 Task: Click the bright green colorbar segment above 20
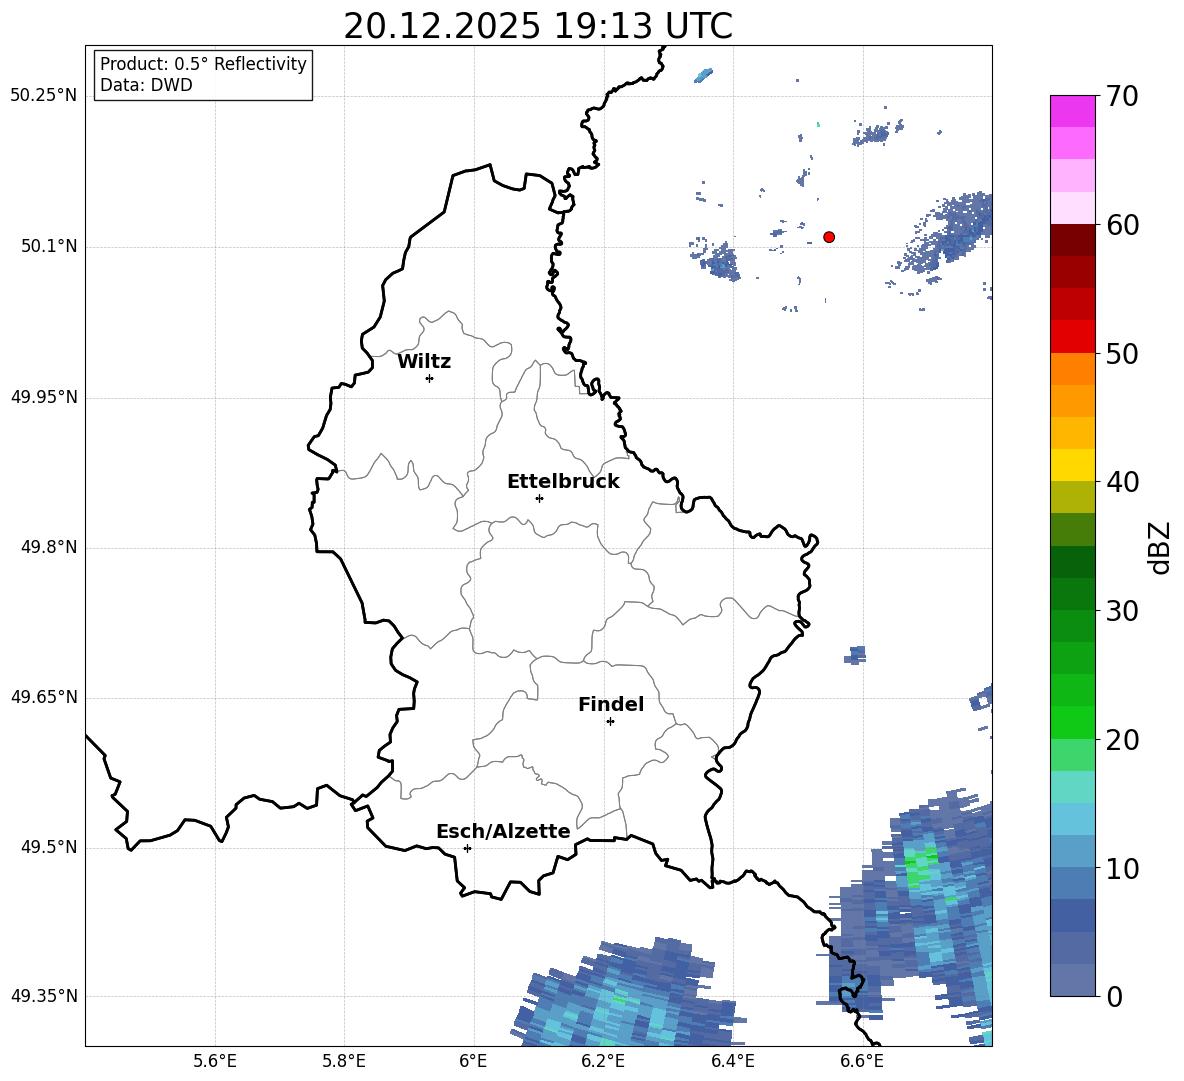pos(1072,722)
